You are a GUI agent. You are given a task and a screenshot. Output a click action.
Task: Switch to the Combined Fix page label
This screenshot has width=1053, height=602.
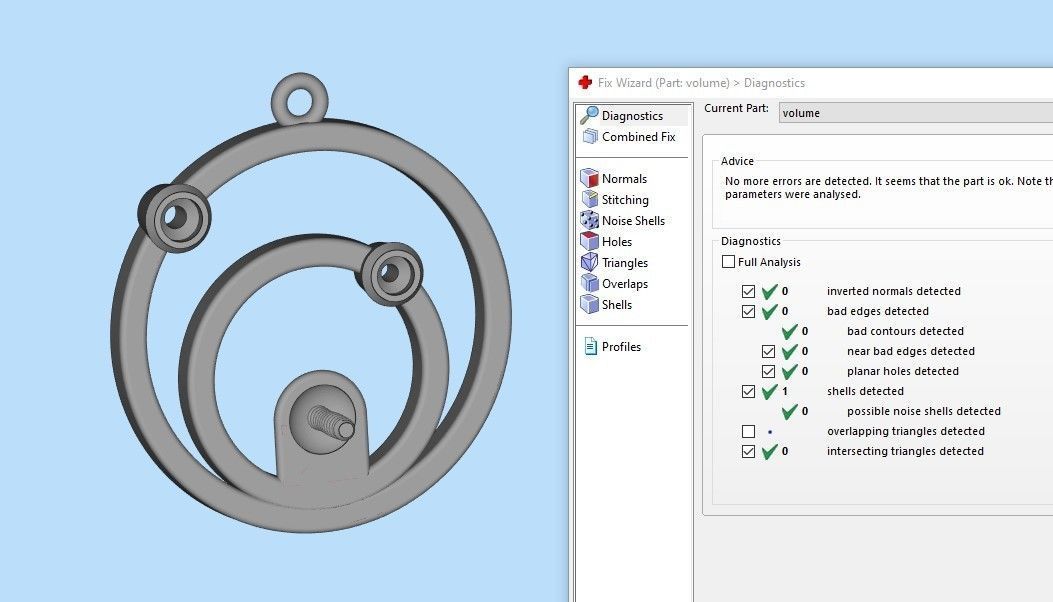(x=639, y=136)
